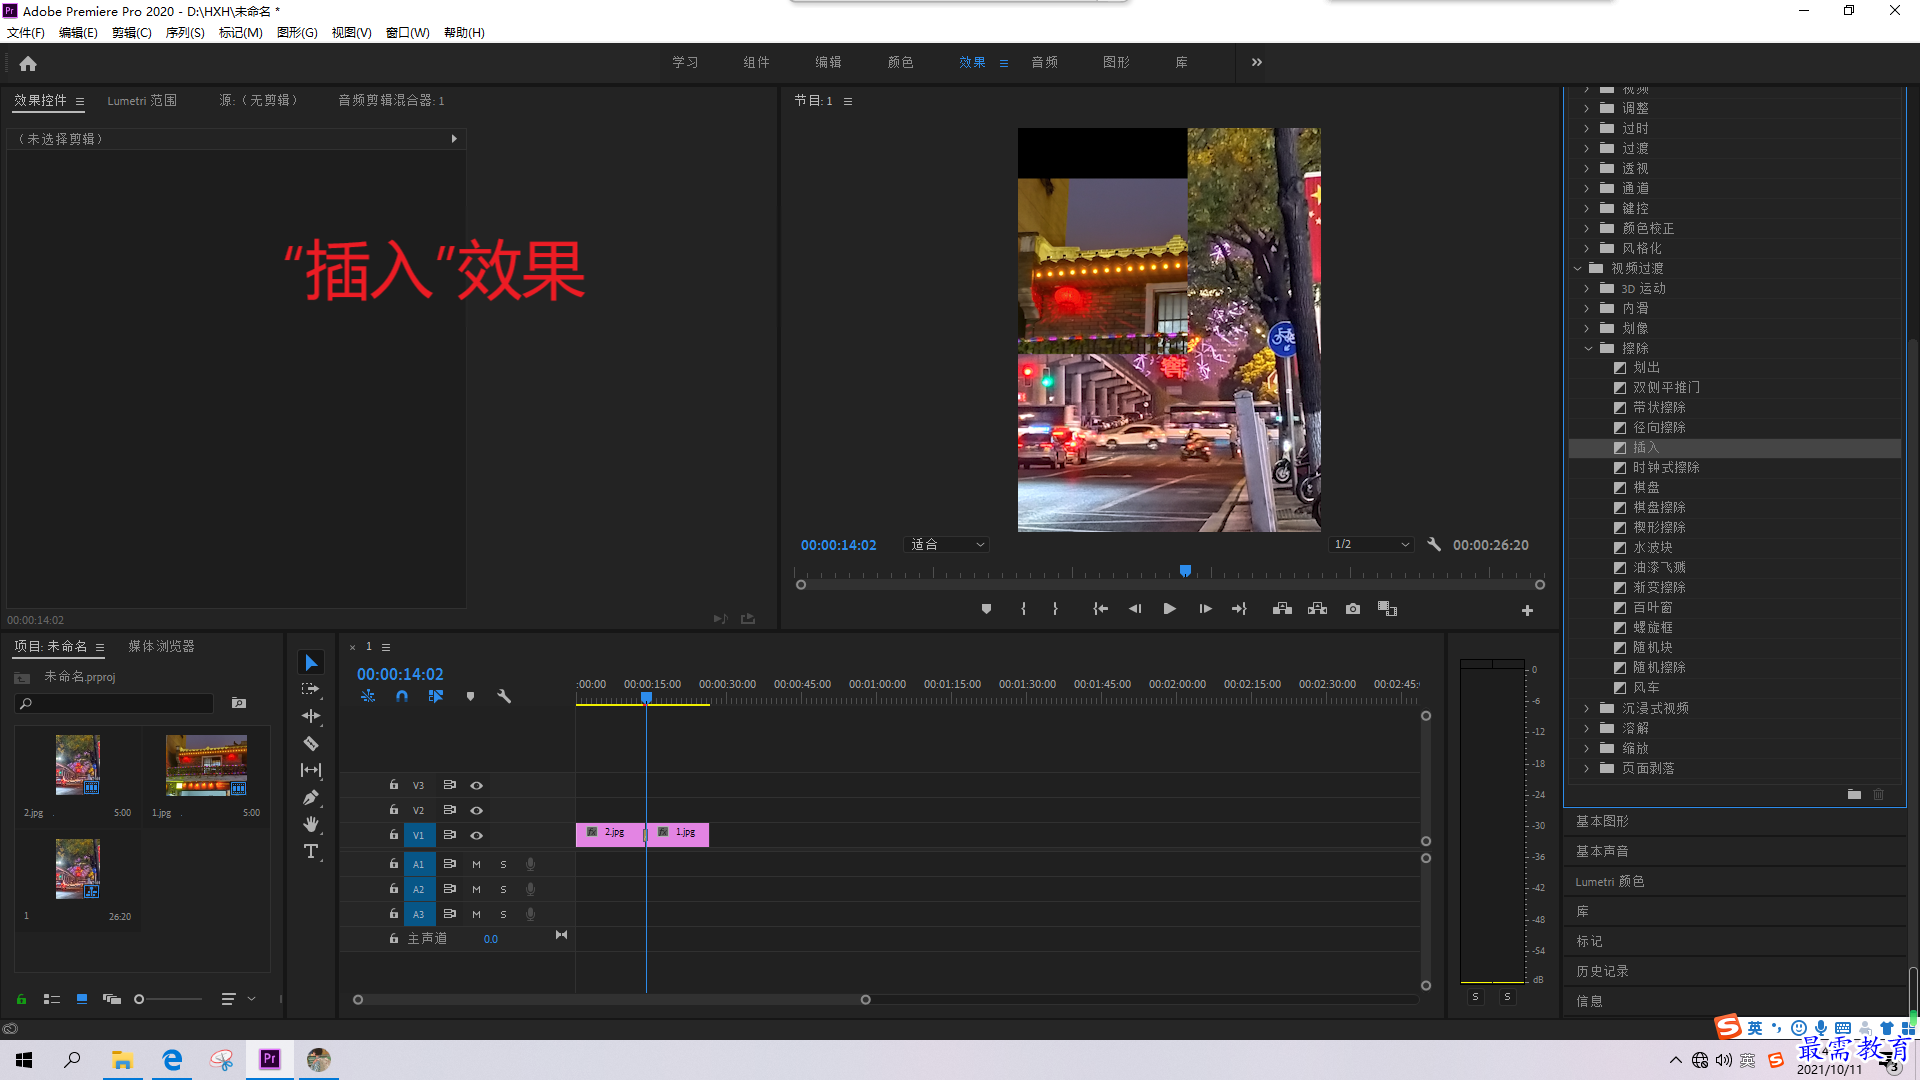This screenshot has height=1080, width=1920.
Task: Toggle V2 track output eye
Action: point(477,810)
